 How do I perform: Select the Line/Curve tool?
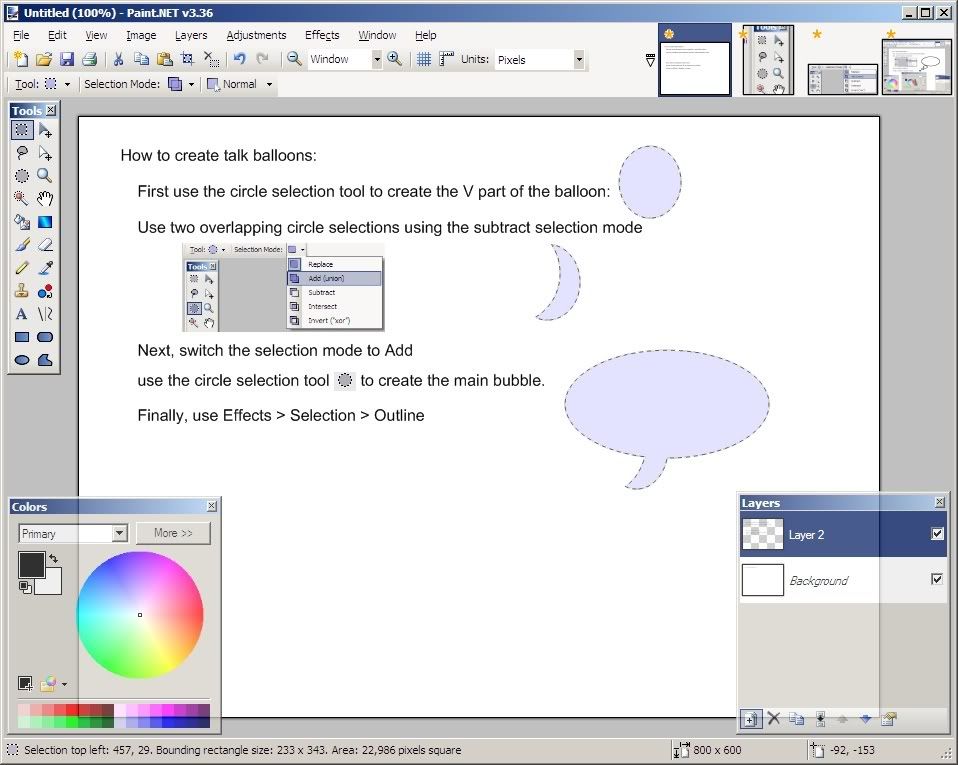(45, 314)
